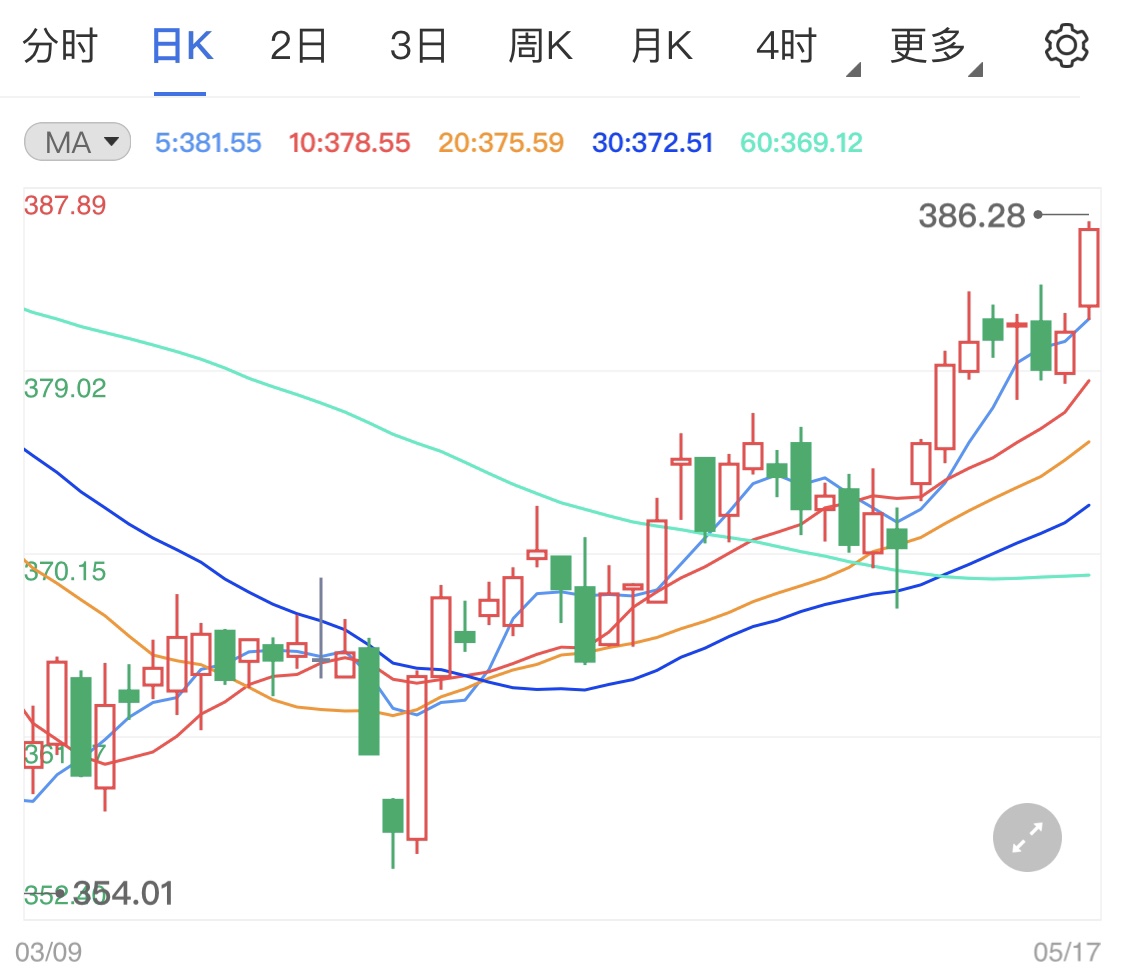Click the 20-day MA value 375.59
Viewport: 1125px width, 980px height.
pos(500,142)
